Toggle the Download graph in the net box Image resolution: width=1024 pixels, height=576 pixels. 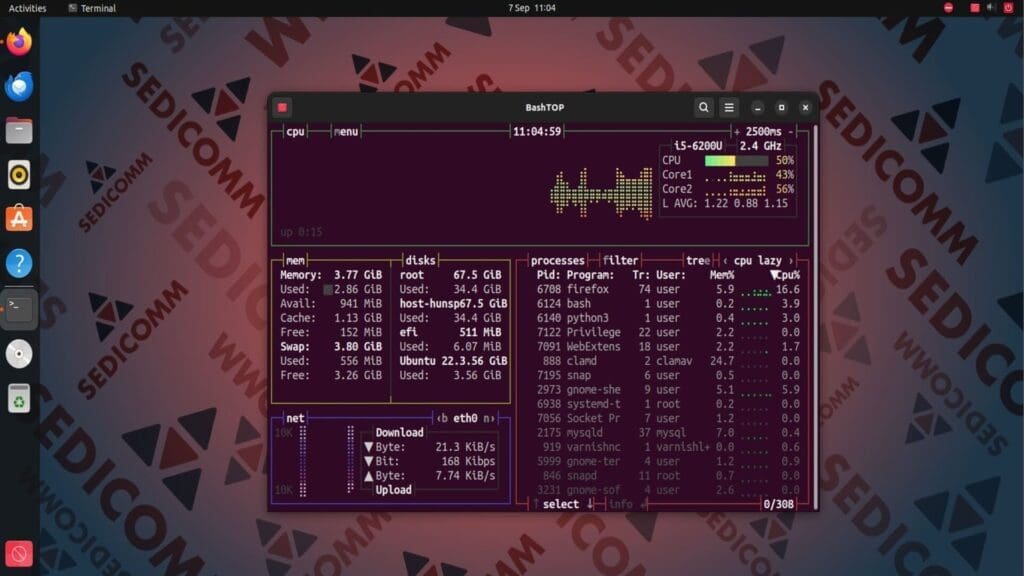(397, 432)
